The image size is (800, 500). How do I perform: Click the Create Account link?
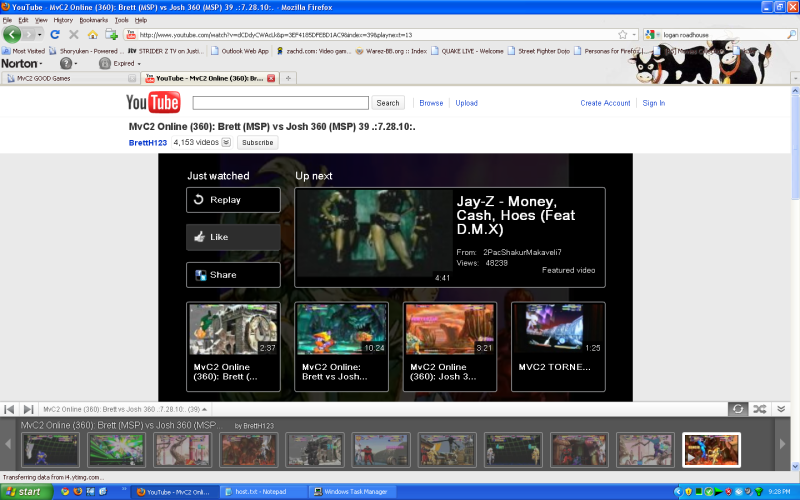pyautogui.click(x=605, y=103)
